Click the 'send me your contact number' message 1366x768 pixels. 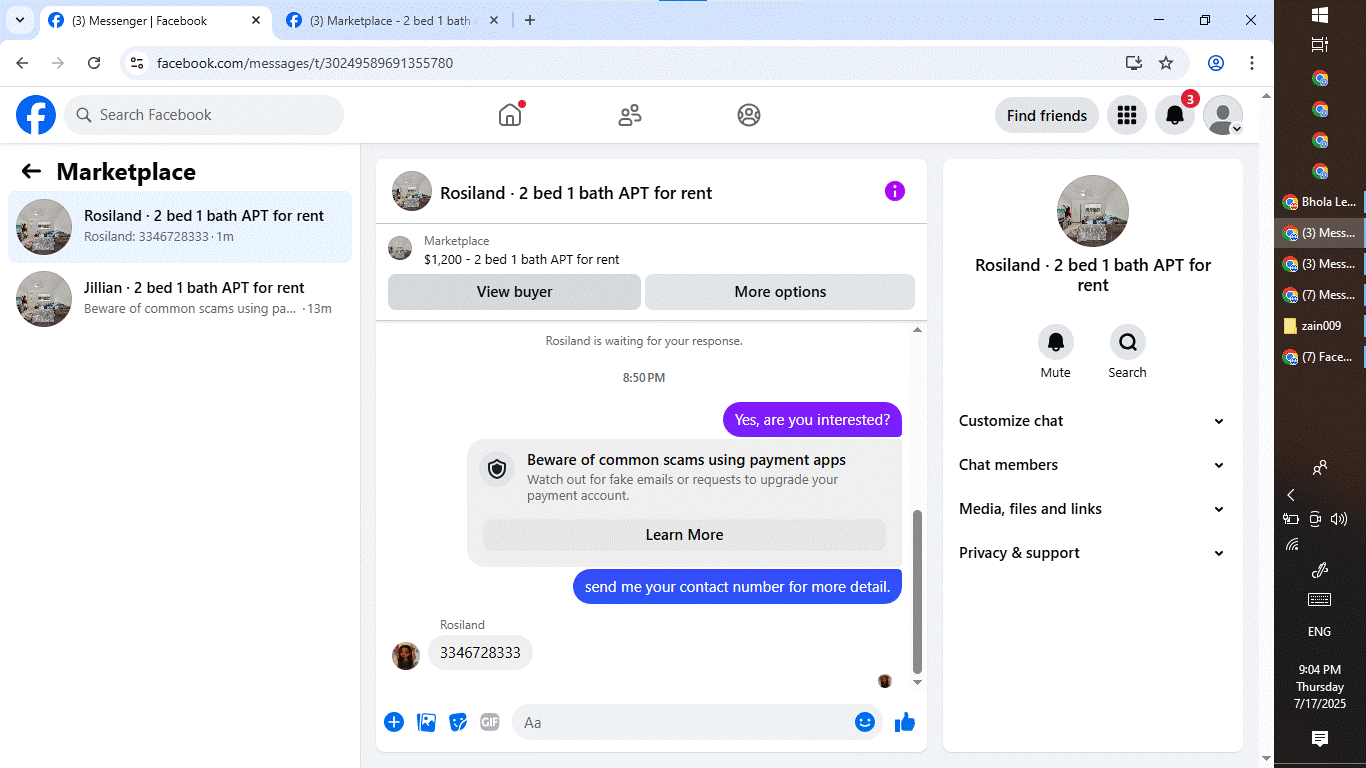click(737, 587)
